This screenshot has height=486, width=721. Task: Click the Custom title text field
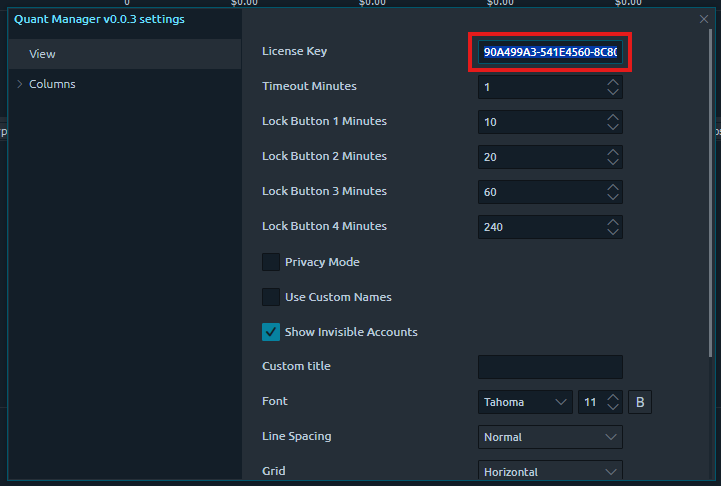[x=550, y=367]
